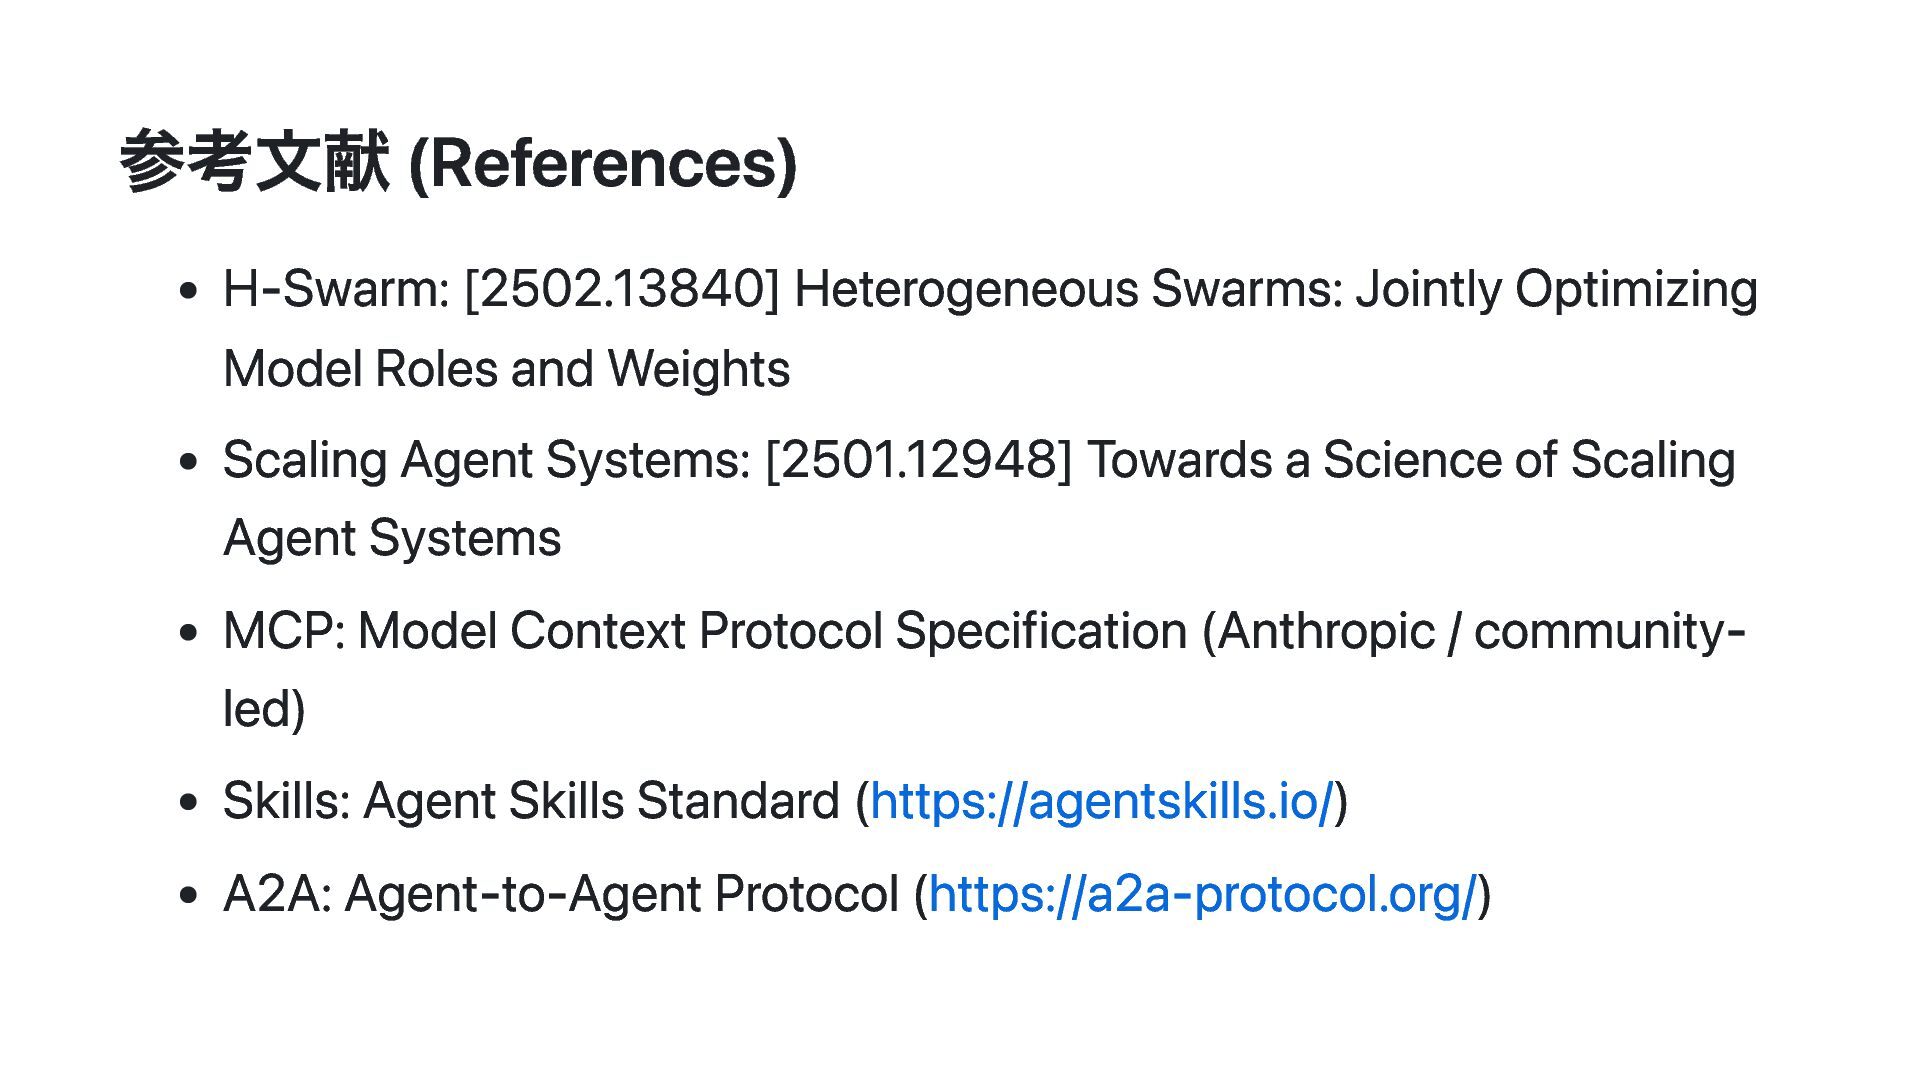The height and width of the screenshot is (1080, 1920).
Task: Click the bullet point before H-Swarm
Action: 187,291
